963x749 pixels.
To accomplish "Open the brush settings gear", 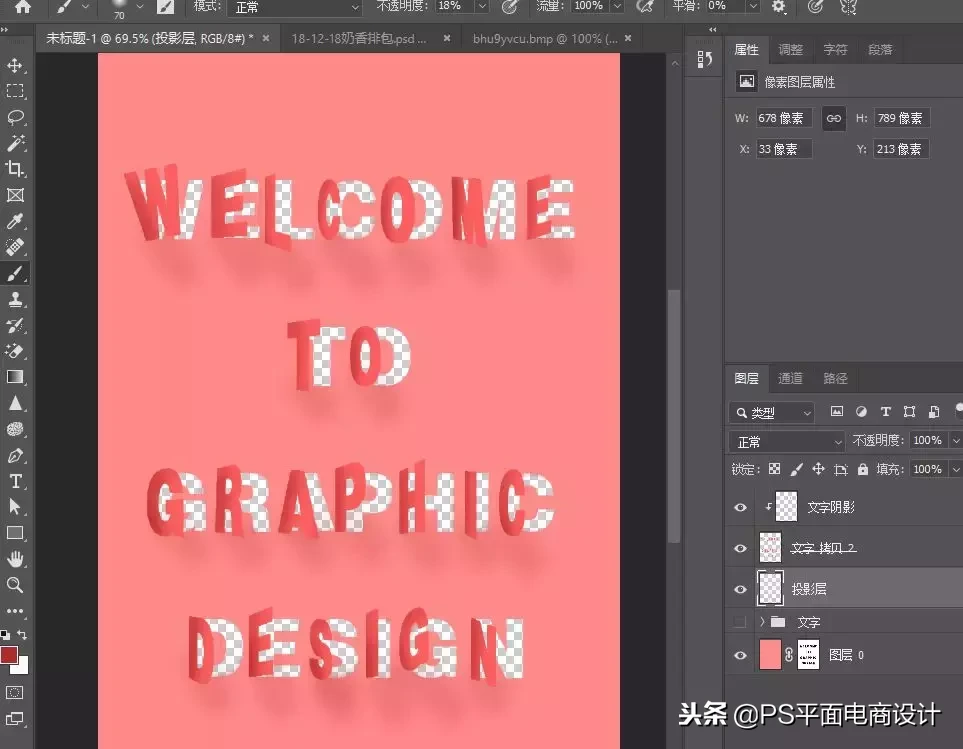I will click(779, 7).
